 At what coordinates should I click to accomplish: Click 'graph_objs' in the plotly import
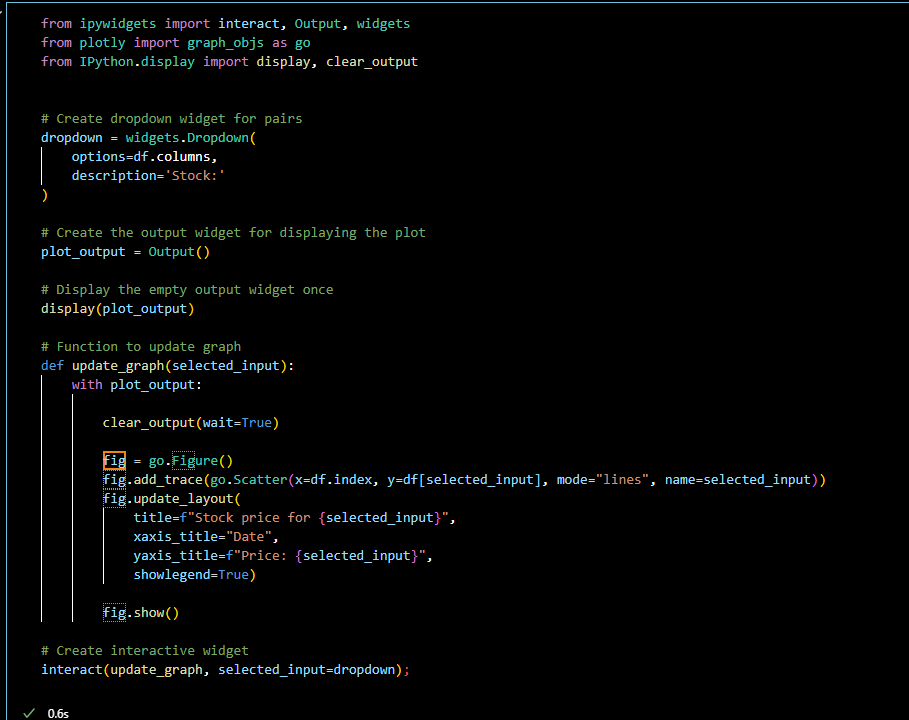(226, 43)
